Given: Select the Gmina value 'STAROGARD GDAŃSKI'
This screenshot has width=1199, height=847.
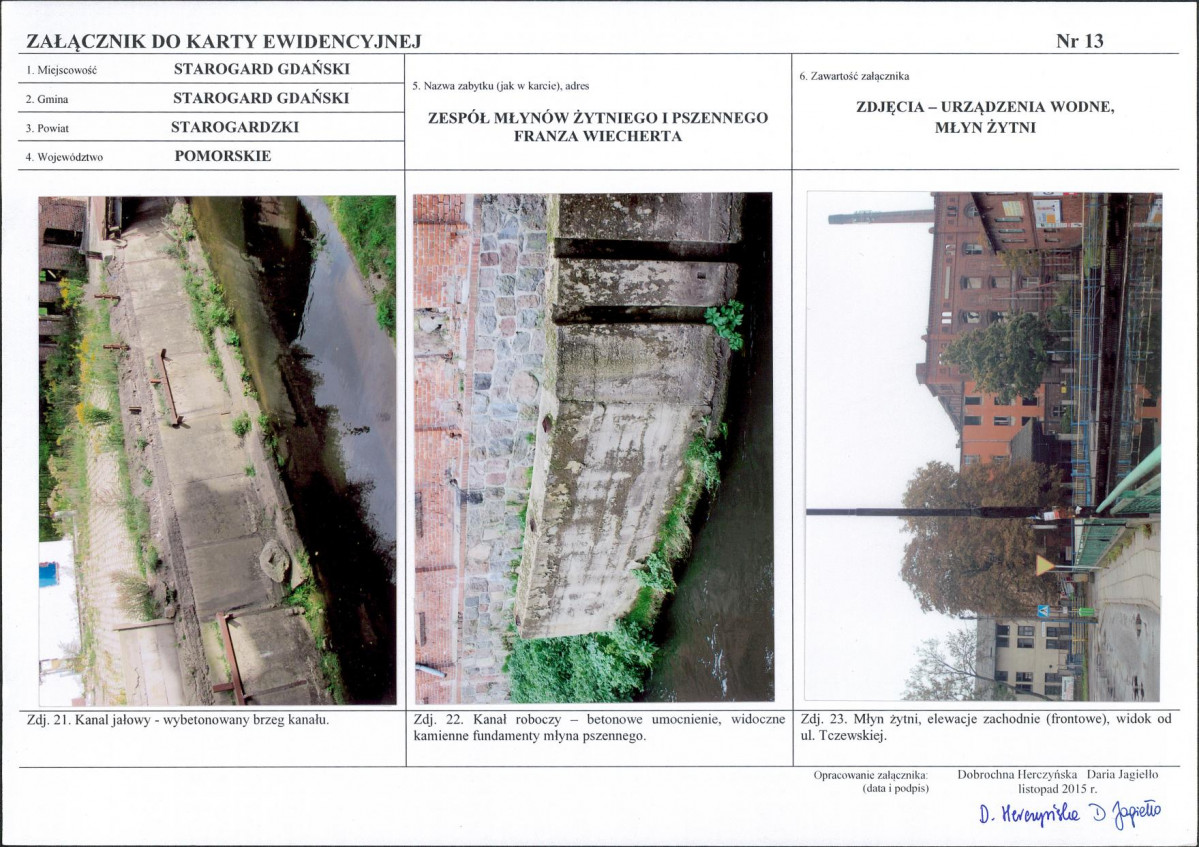Looking at the screenshot, I should (261, 98).
